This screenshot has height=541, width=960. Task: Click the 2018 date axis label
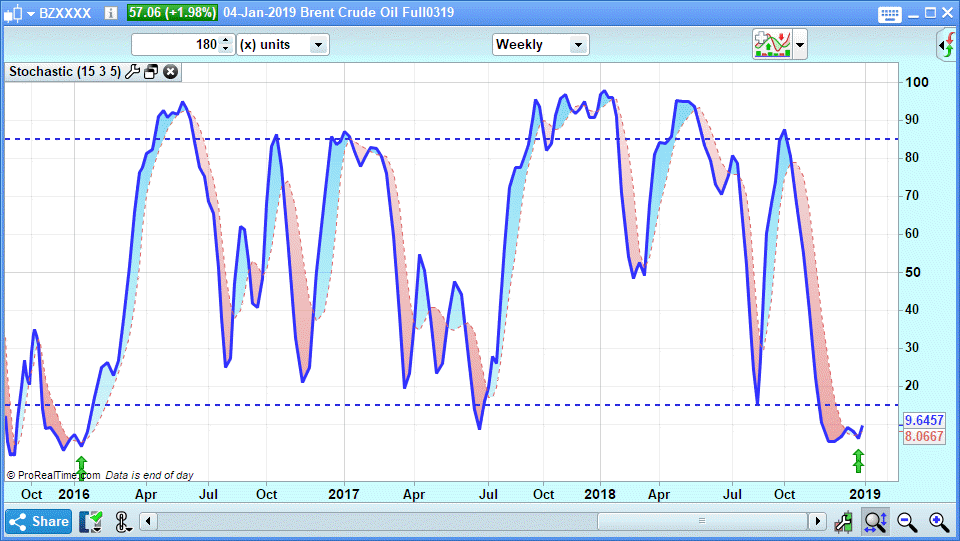coord(599,494)
